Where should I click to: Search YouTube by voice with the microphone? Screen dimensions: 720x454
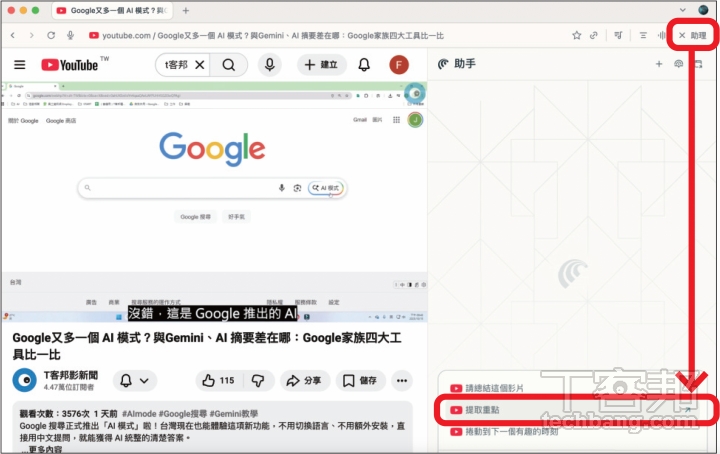[x=270, y=65]
